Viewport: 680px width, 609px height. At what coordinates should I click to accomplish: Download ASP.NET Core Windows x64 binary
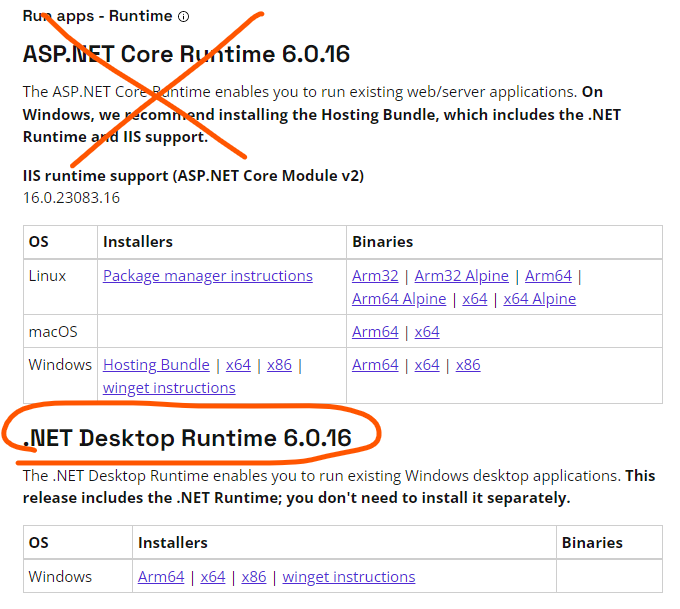(x=427, y=365)
